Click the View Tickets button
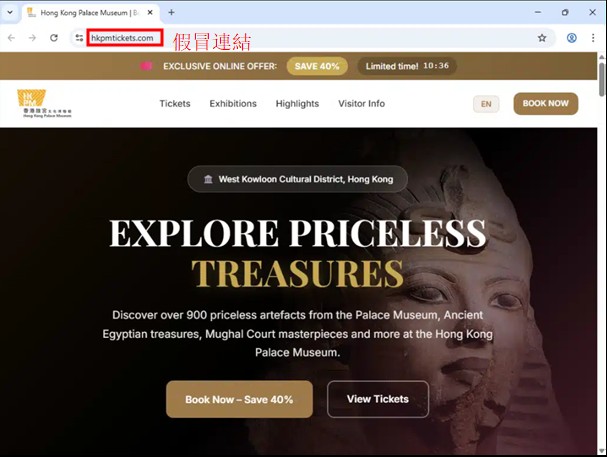The image size is (607, 457). pos(378,399)
